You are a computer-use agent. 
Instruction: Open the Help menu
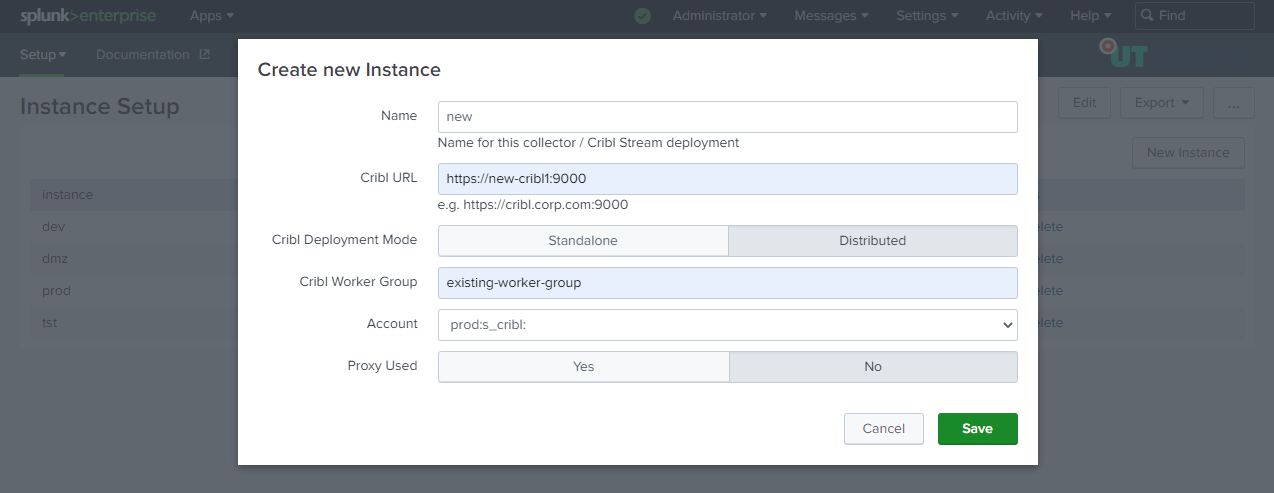click(1090, 16)
